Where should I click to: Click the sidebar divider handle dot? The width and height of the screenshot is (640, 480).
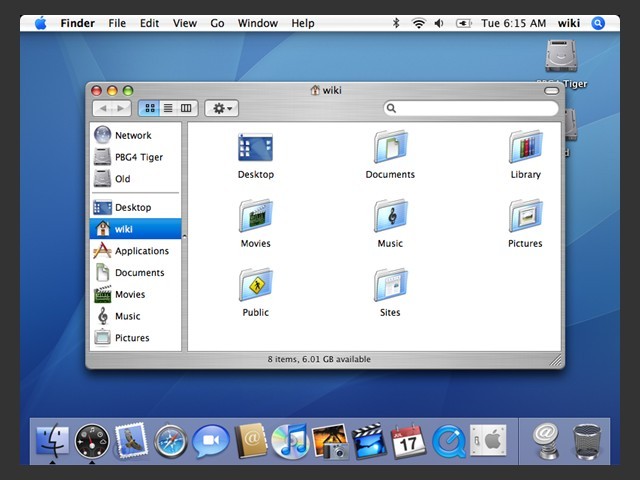click(x=184, y=236)
